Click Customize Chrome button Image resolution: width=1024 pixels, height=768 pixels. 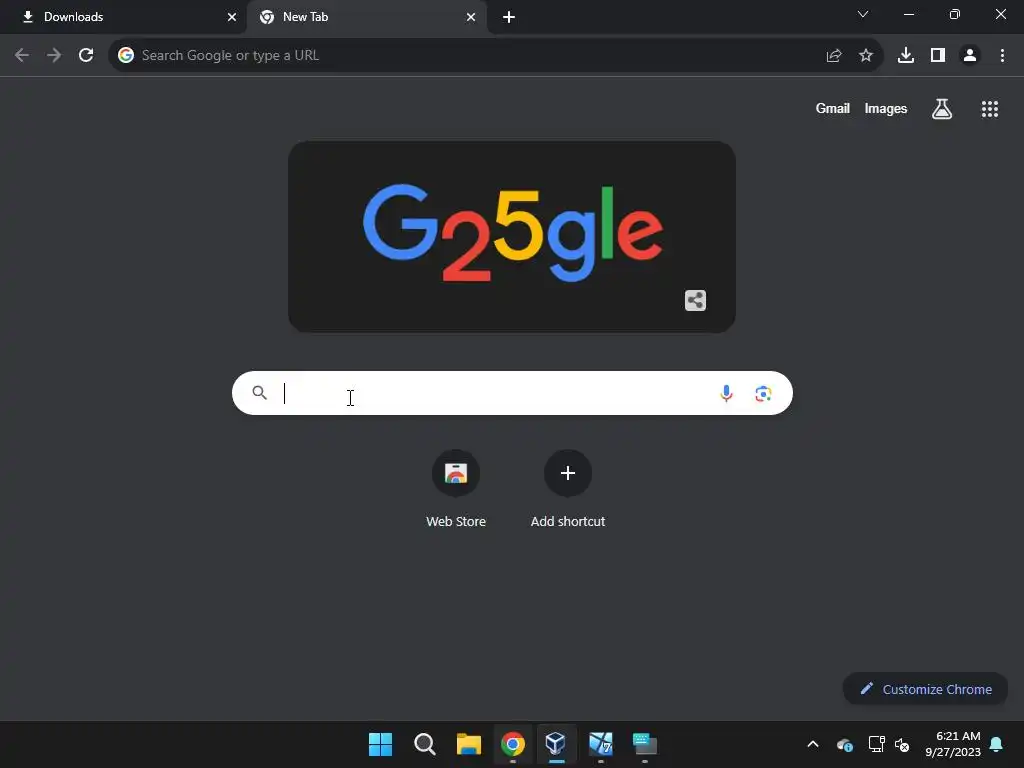point(925,689)
